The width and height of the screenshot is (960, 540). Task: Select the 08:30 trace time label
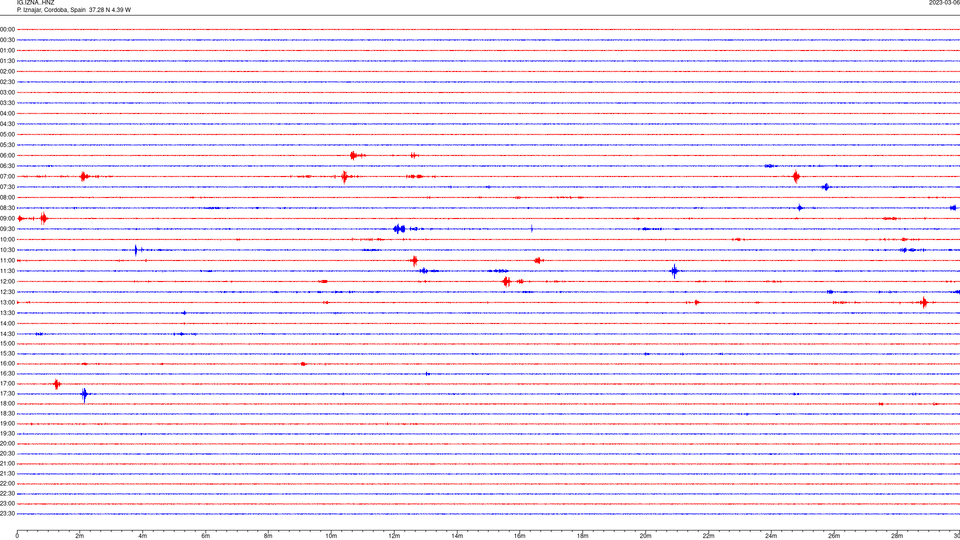(x=7, y=208)
